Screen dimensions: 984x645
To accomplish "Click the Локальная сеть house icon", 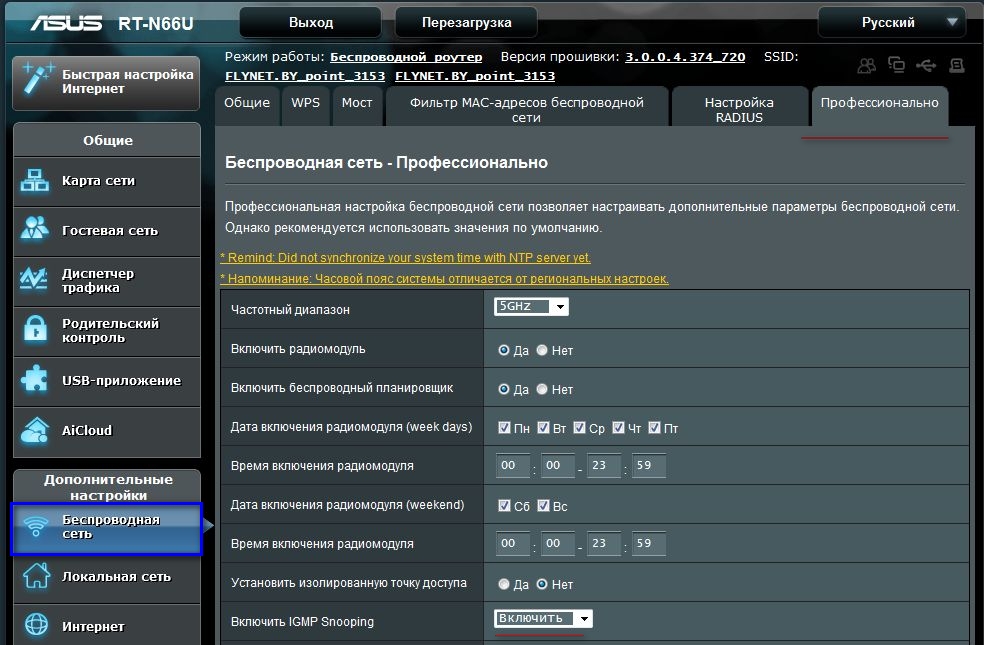I will (x=36, y=575).
